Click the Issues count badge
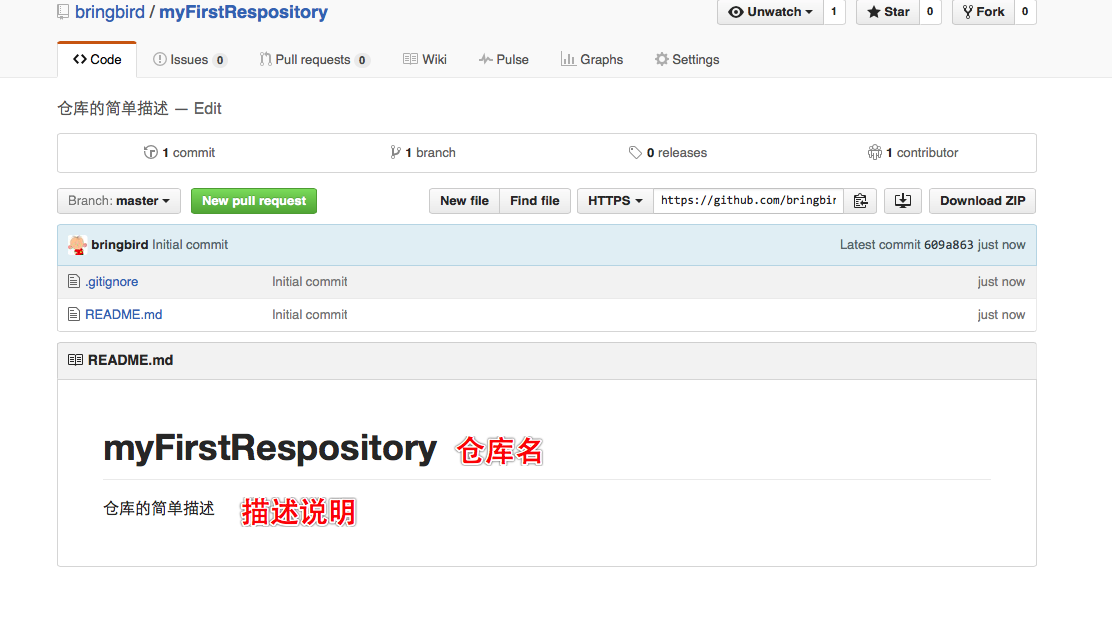1112x619 pixels. 220,60
